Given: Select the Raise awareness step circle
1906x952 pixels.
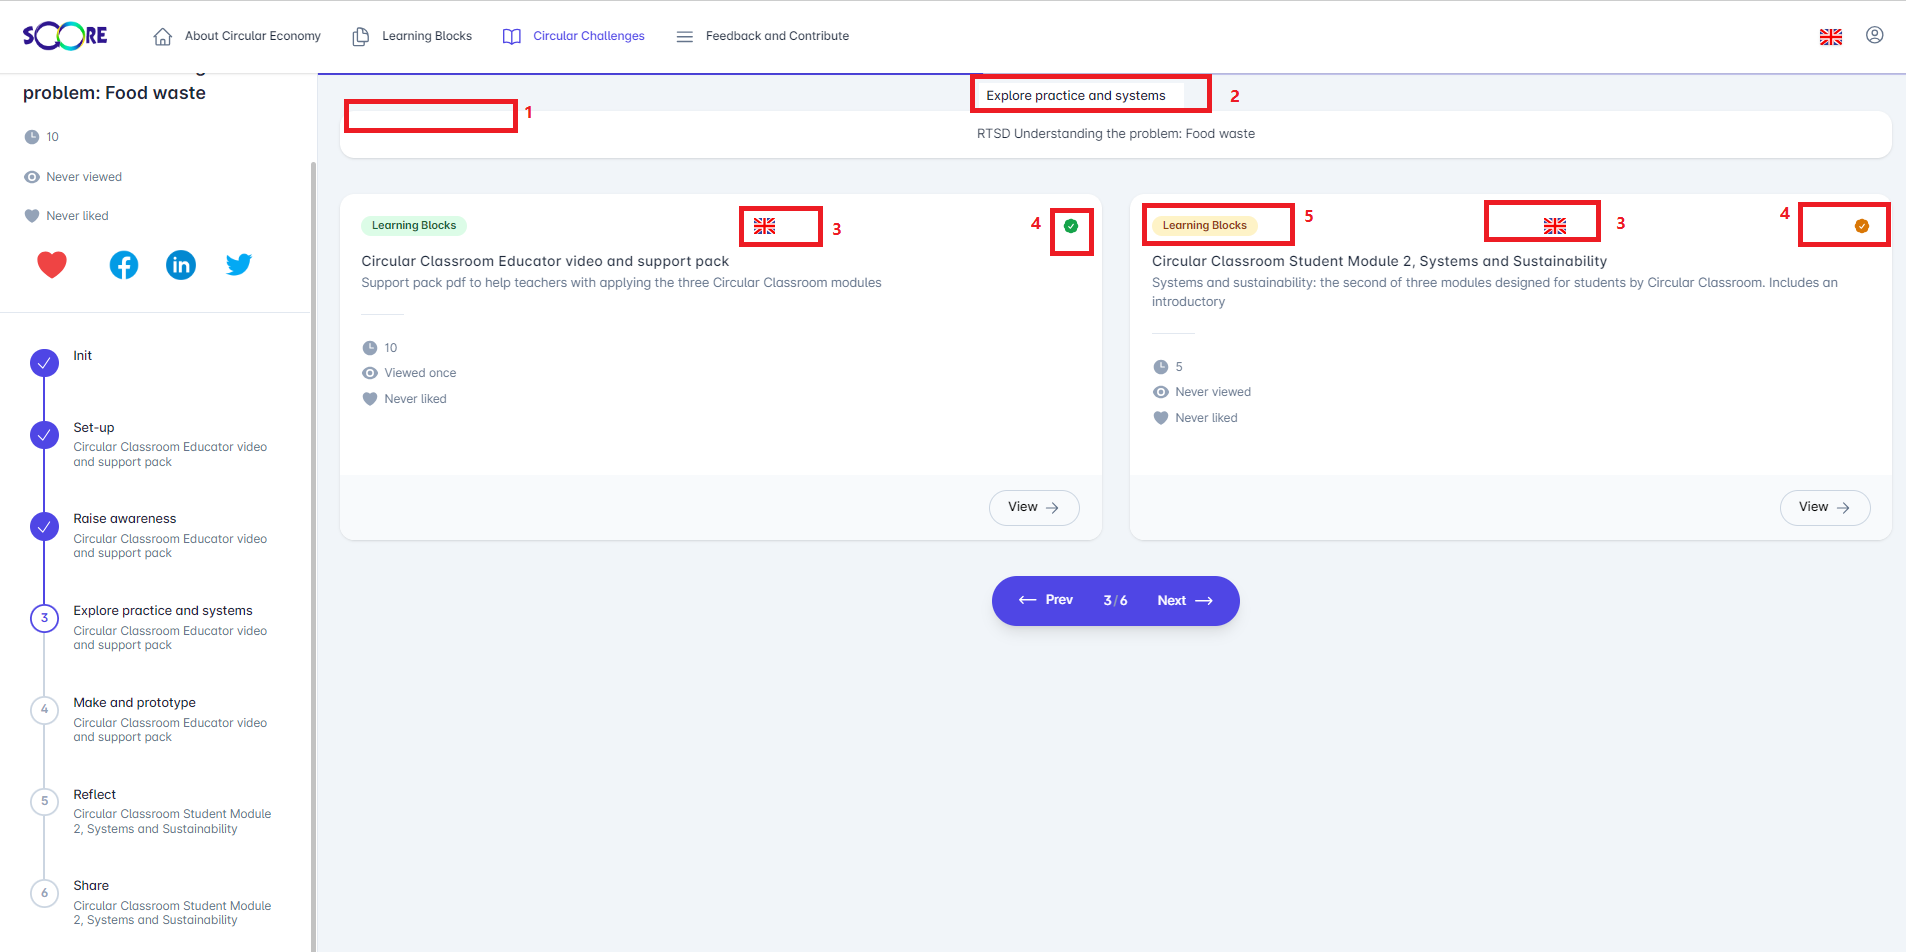Looking at the screenshot, I should (x=44, y=527).
